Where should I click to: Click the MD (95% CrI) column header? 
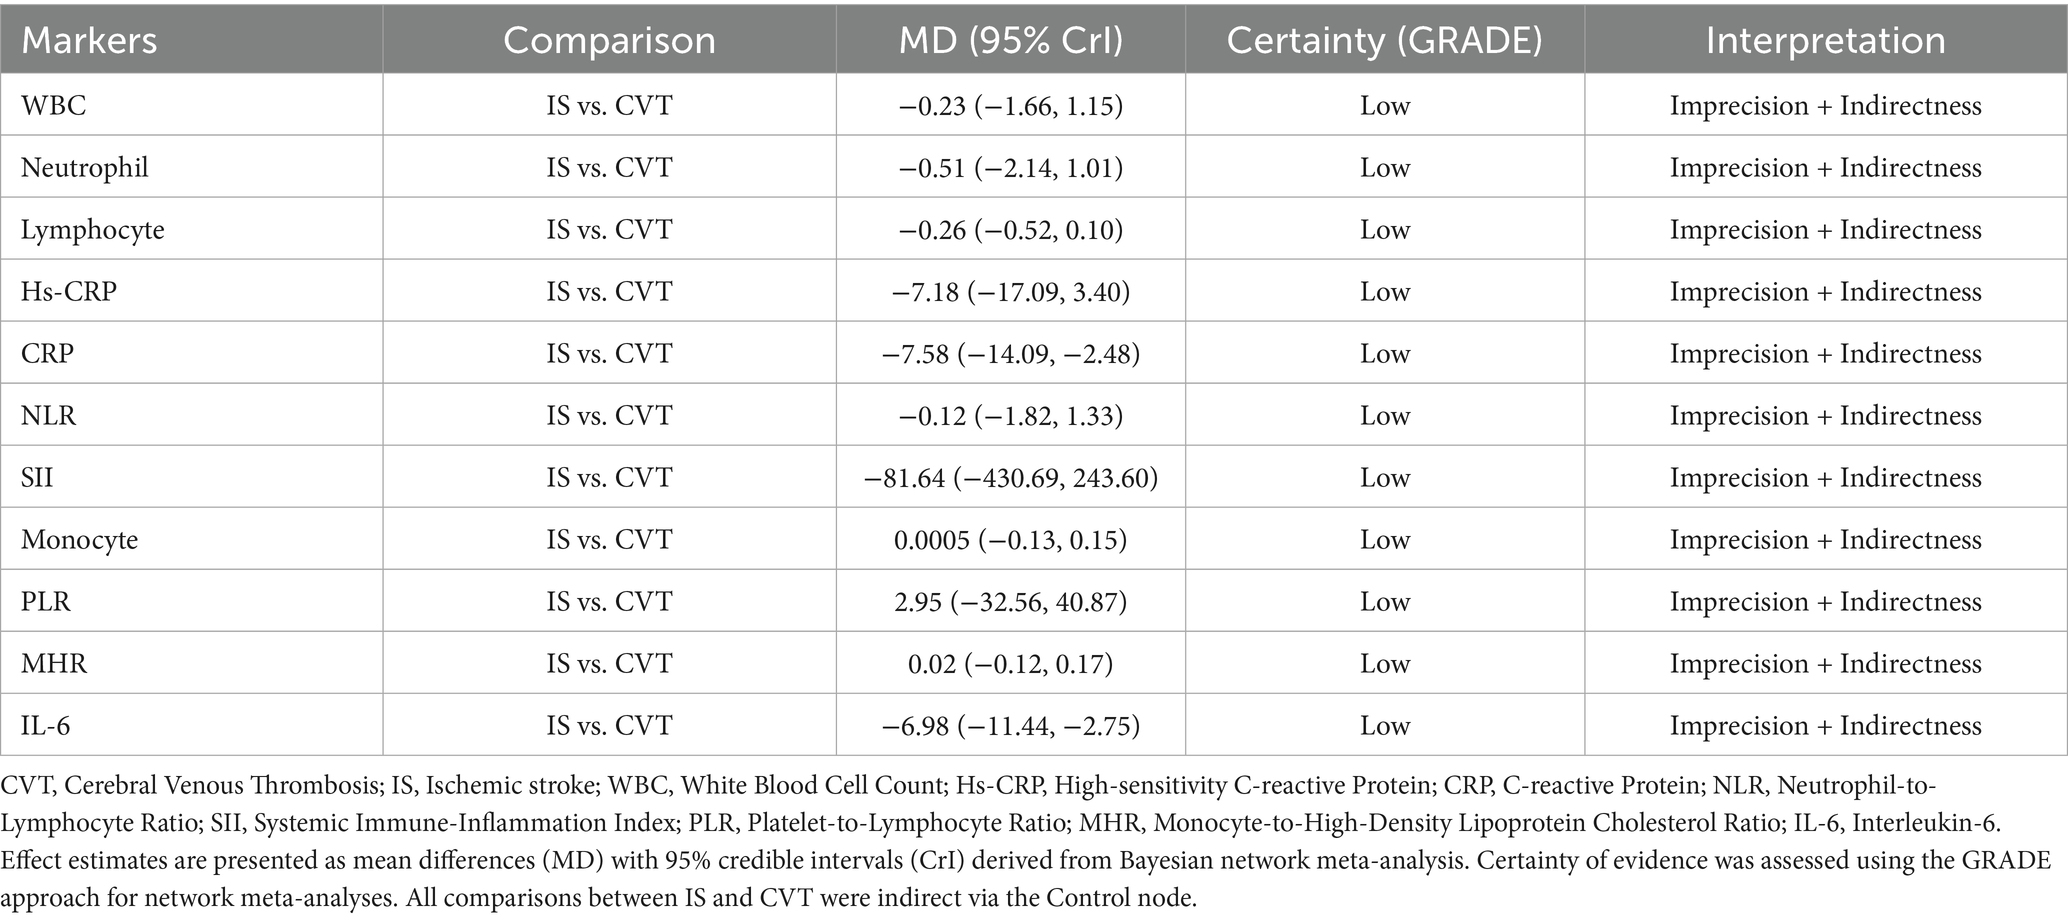(x=1010, y=40)
